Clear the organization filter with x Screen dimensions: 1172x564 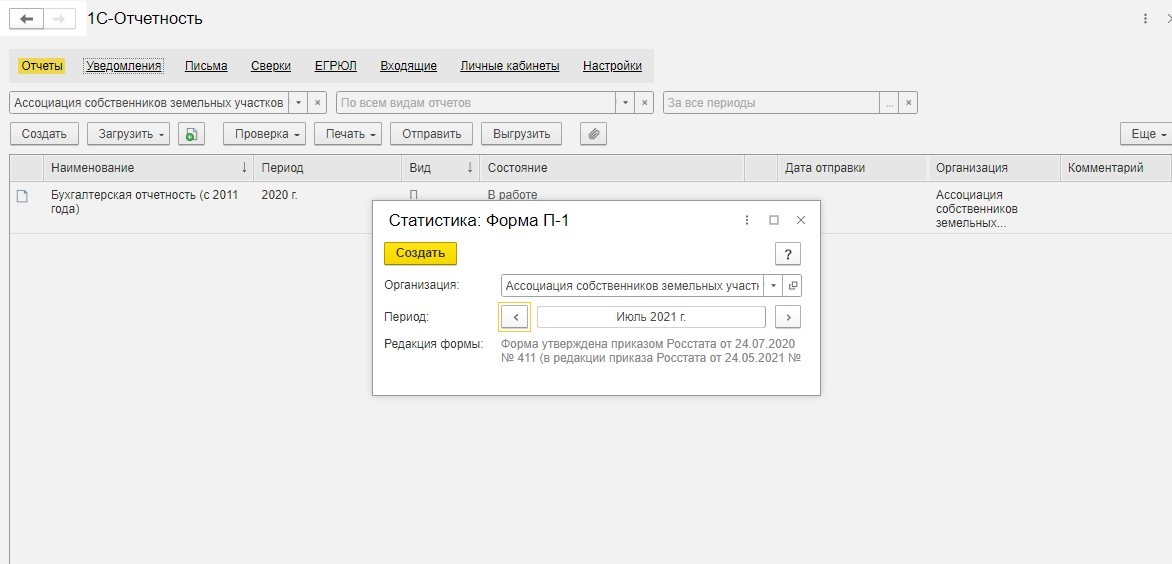[317, 103]
